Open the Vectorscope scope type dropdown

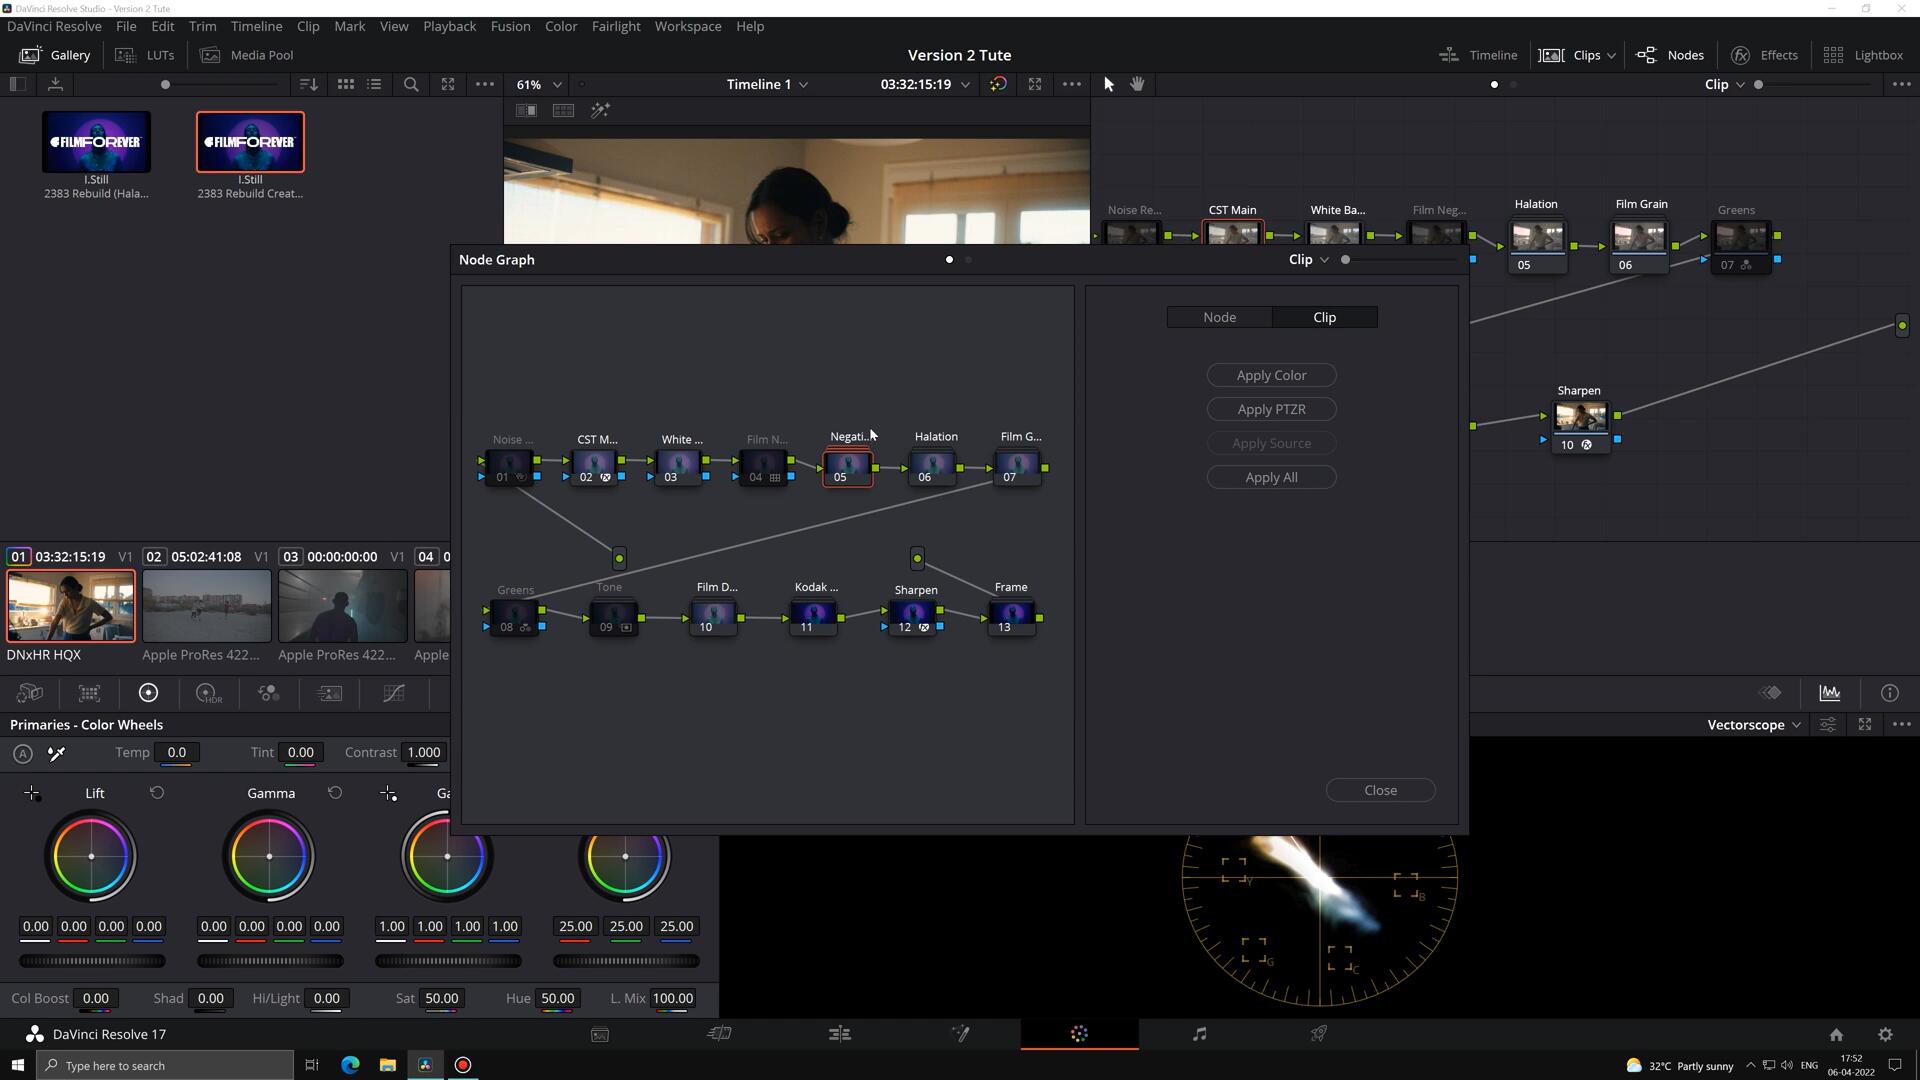click(1754, 725)
